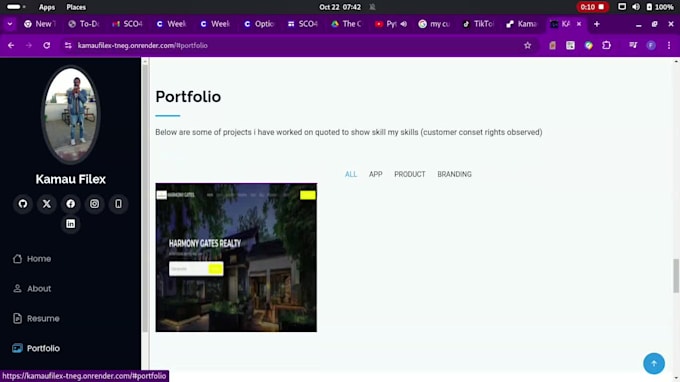
Task: Filter portfolio by ALL
Action: pos(351,174)
